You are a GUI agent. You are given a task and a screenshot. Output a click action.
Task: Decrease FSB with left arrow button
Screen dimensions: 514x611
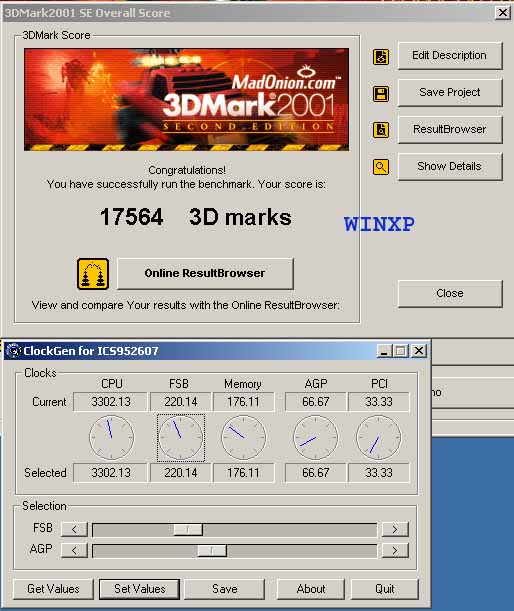pos(74,529)
